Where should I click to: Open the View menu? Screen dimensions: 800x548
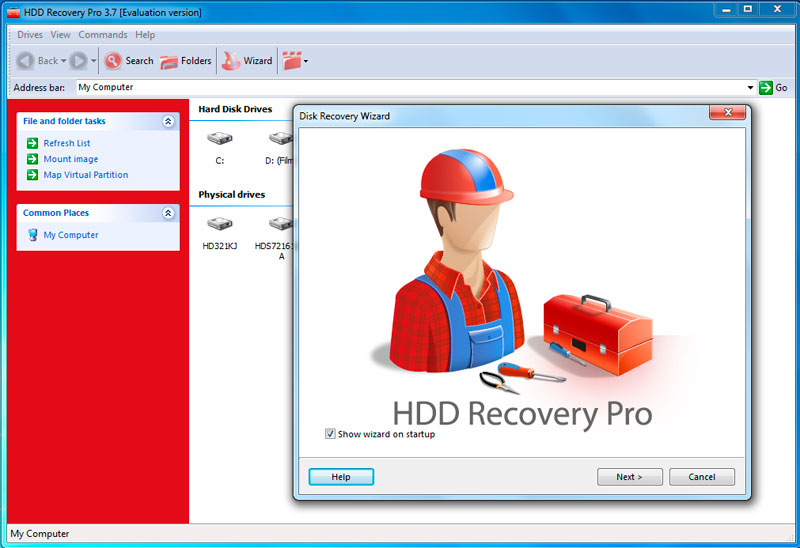point(60,35)
